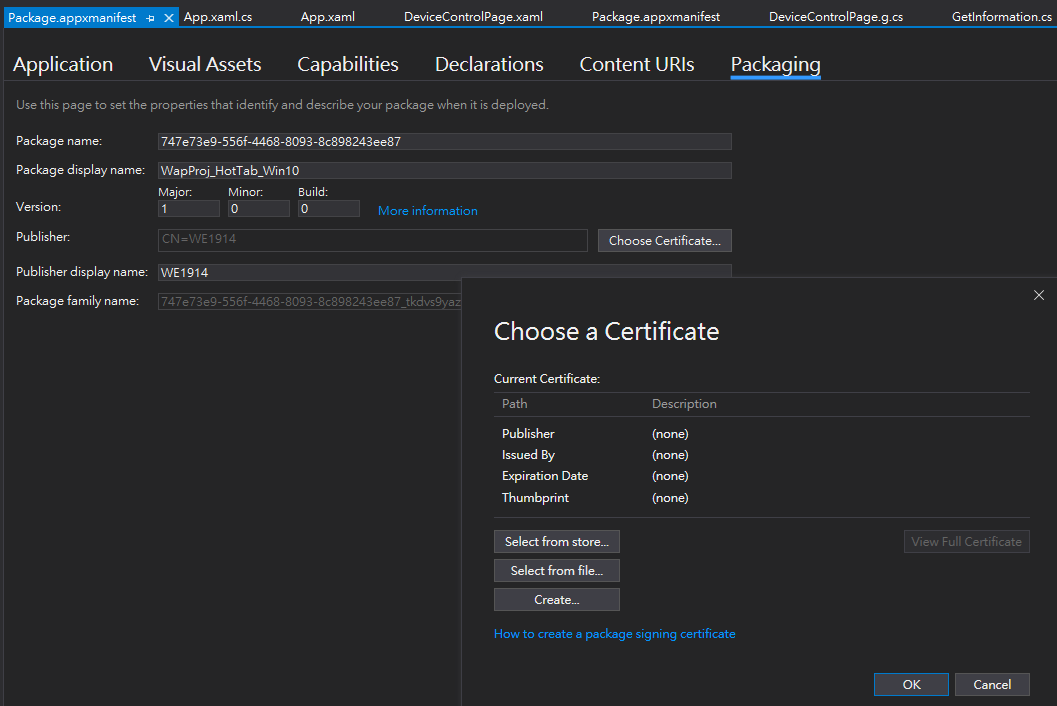1057x706 pixels.
Task: Switch to the Declarations page
Action: [x=489, y=63]
